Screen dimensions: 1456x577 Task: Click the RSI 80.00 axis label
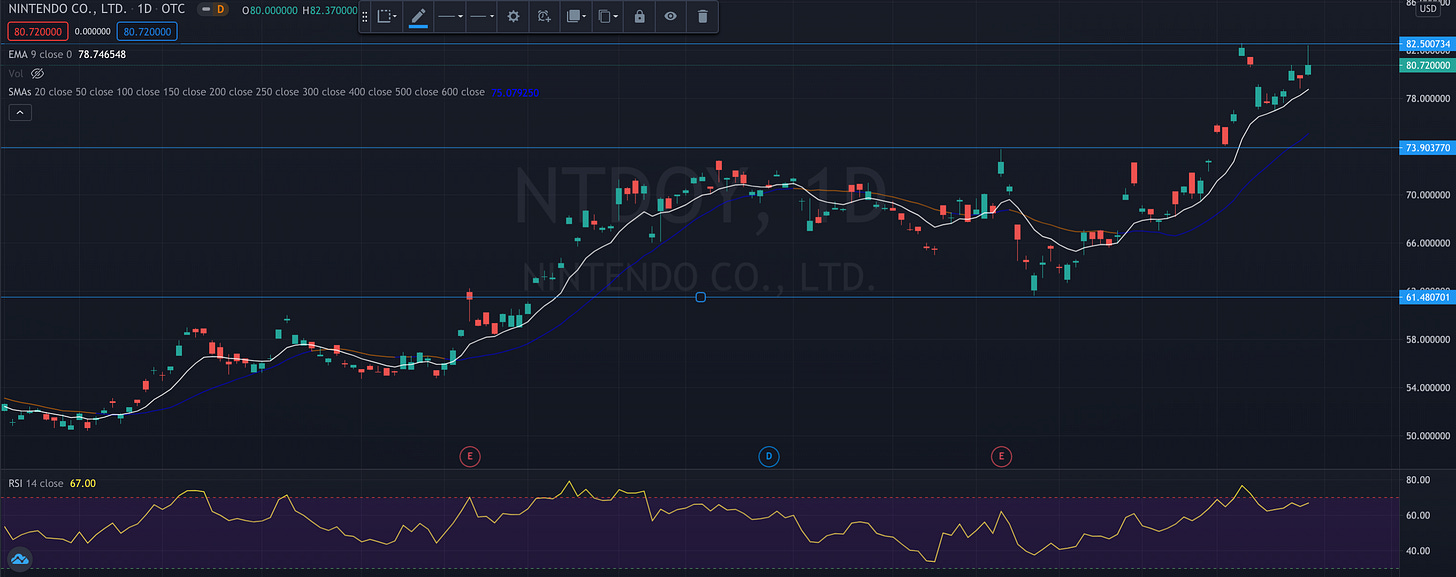tap(1420, 480)
